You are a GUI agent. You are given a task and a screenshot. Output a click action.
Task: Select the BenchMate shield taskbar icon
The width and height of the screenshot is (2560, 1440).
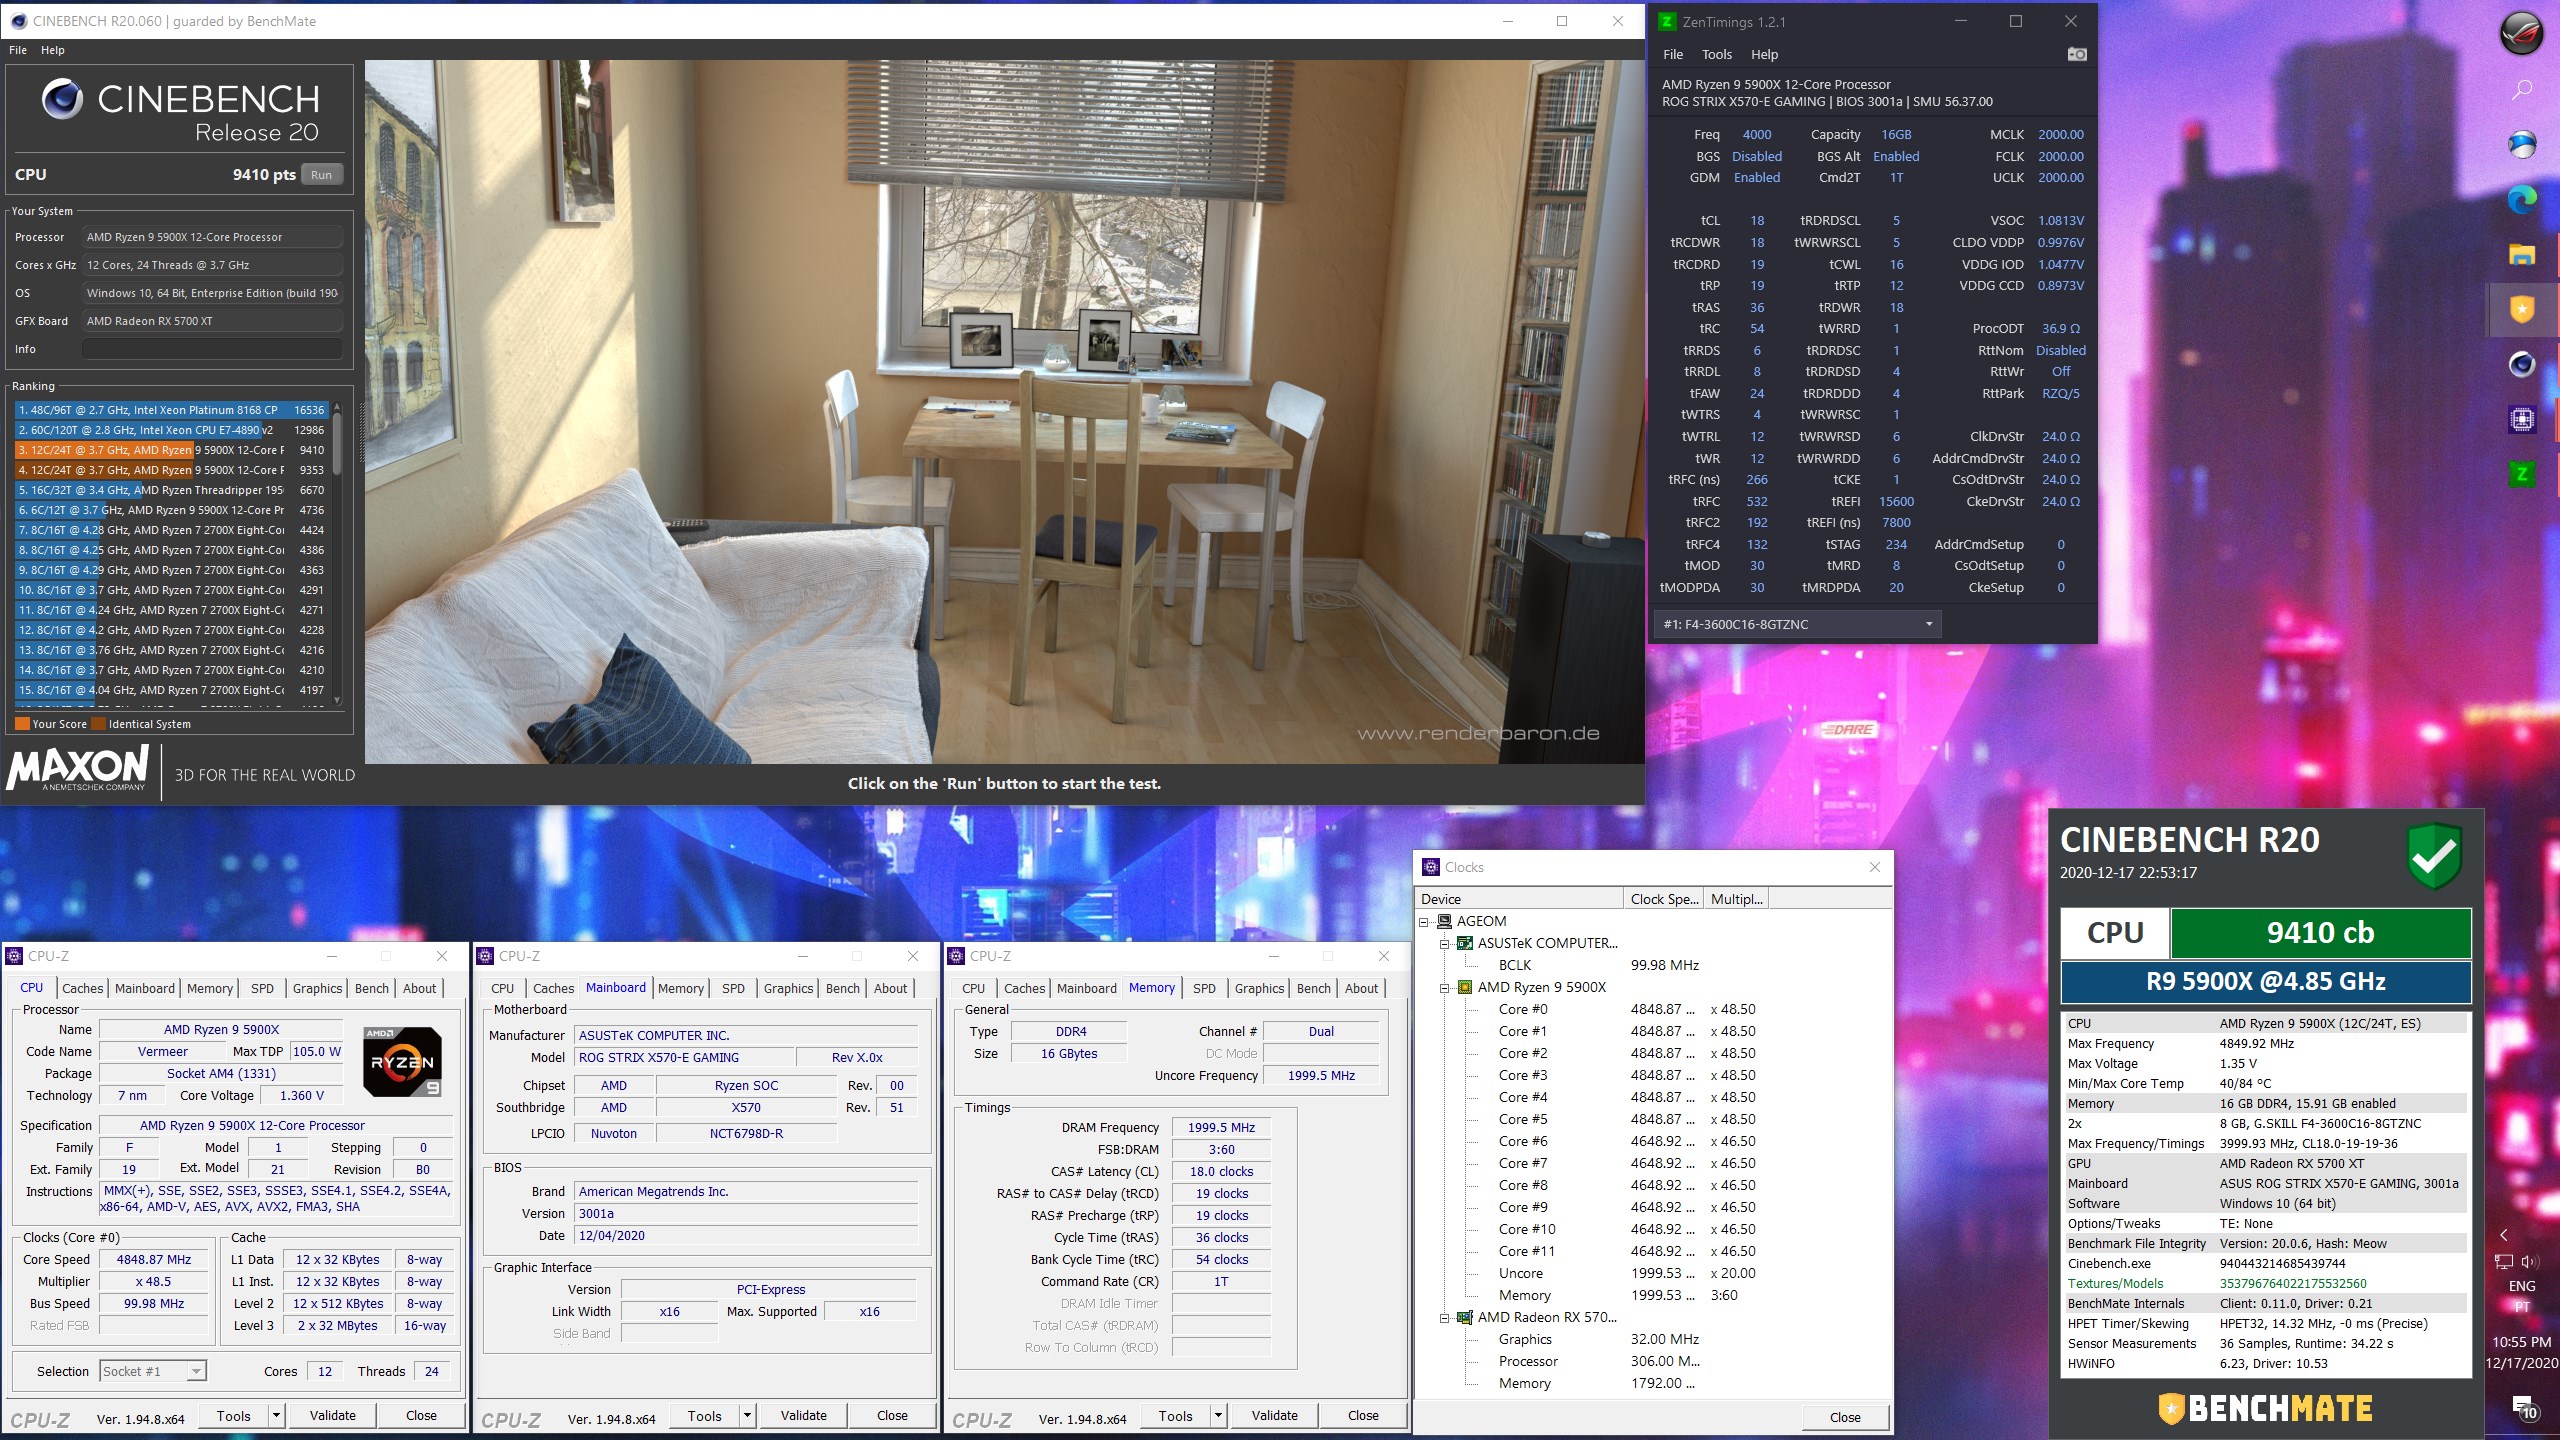pos(2522,310)
